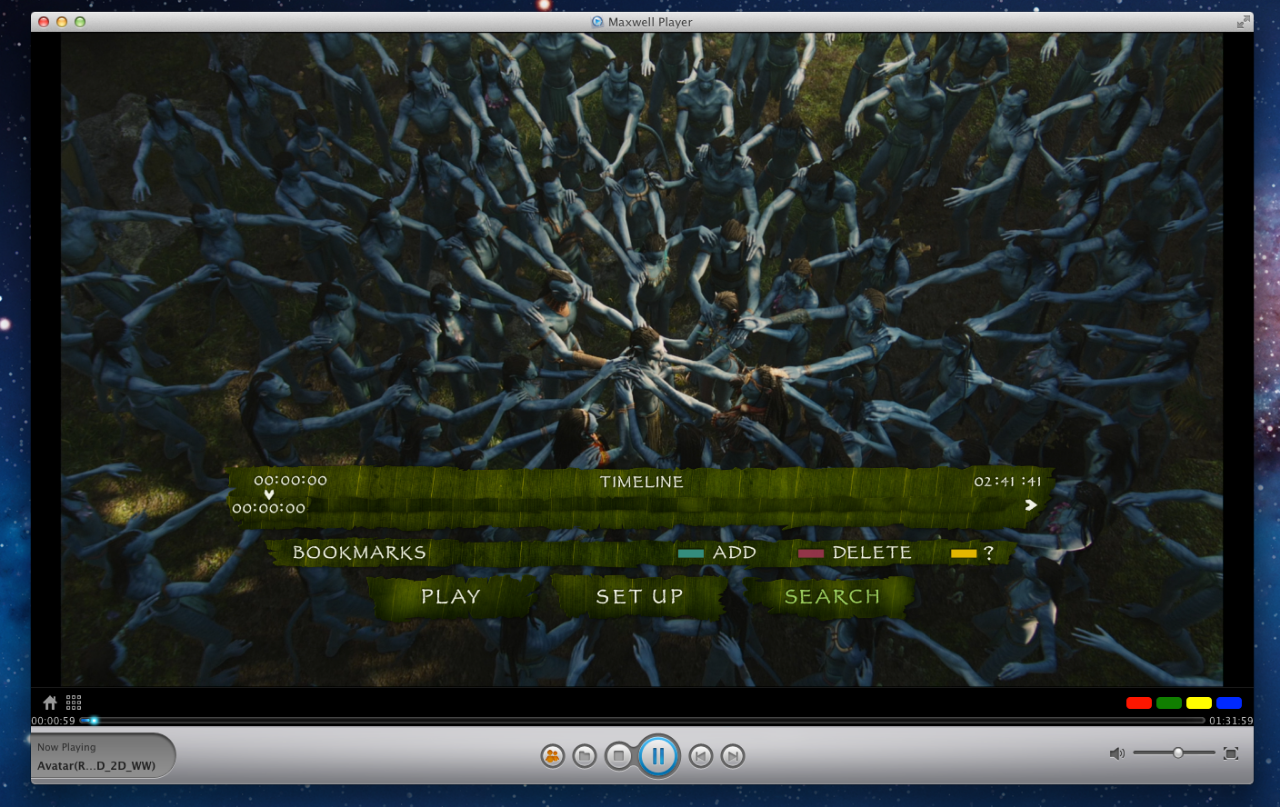Choose SEARCH in the disc menu
Viewport: 1280px width, 807px height.
pos(832,597)
